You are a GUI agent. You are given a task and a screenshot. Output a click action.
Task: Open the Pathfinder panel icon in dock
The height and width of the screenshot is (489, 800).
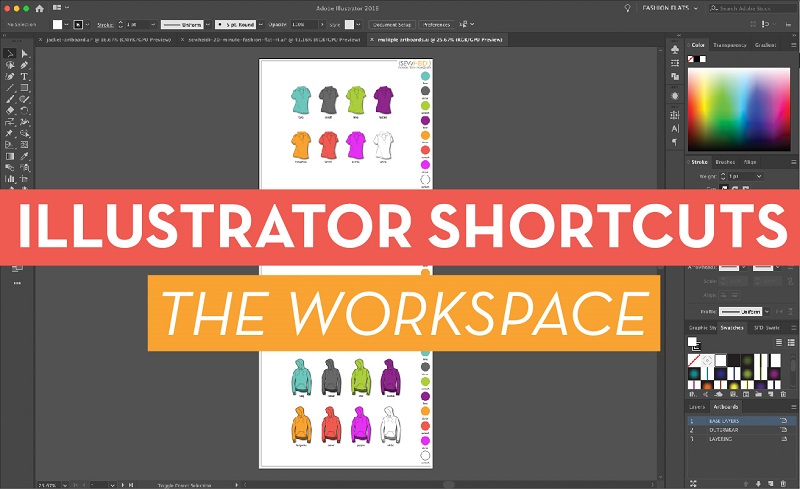click(675, 77)
